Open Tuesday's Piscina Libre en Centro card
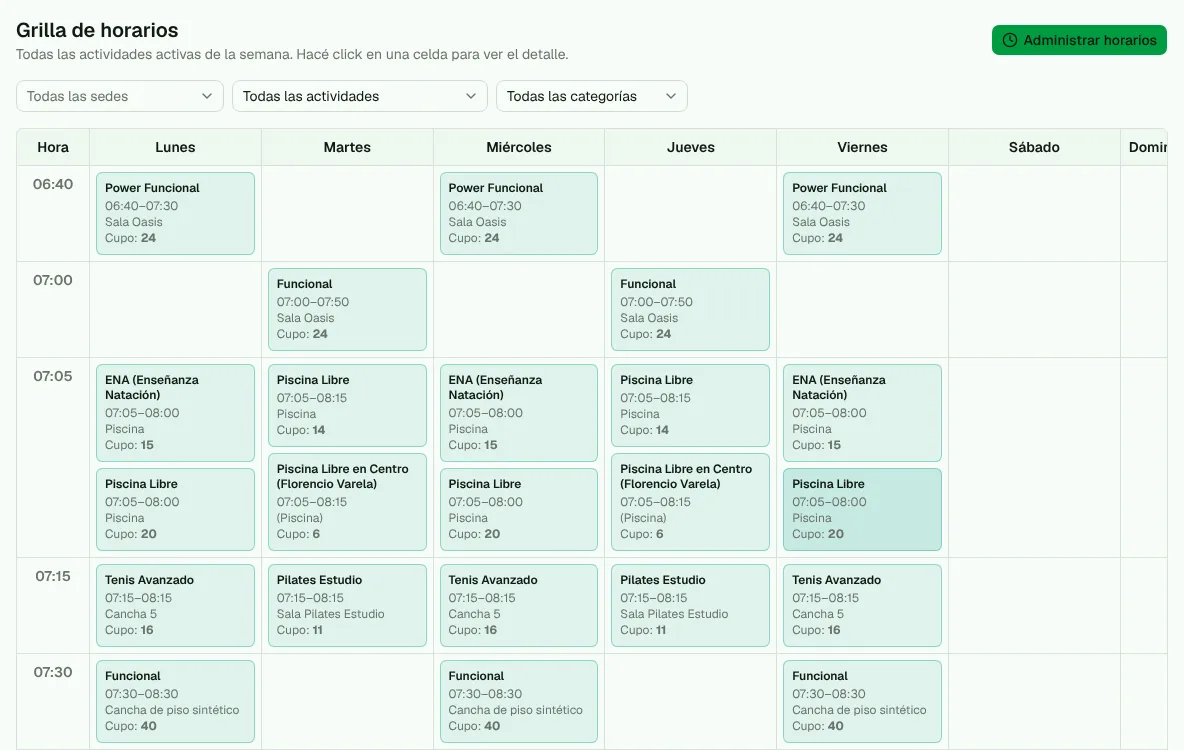This screenshot has height=750, width=1184. 347,502
